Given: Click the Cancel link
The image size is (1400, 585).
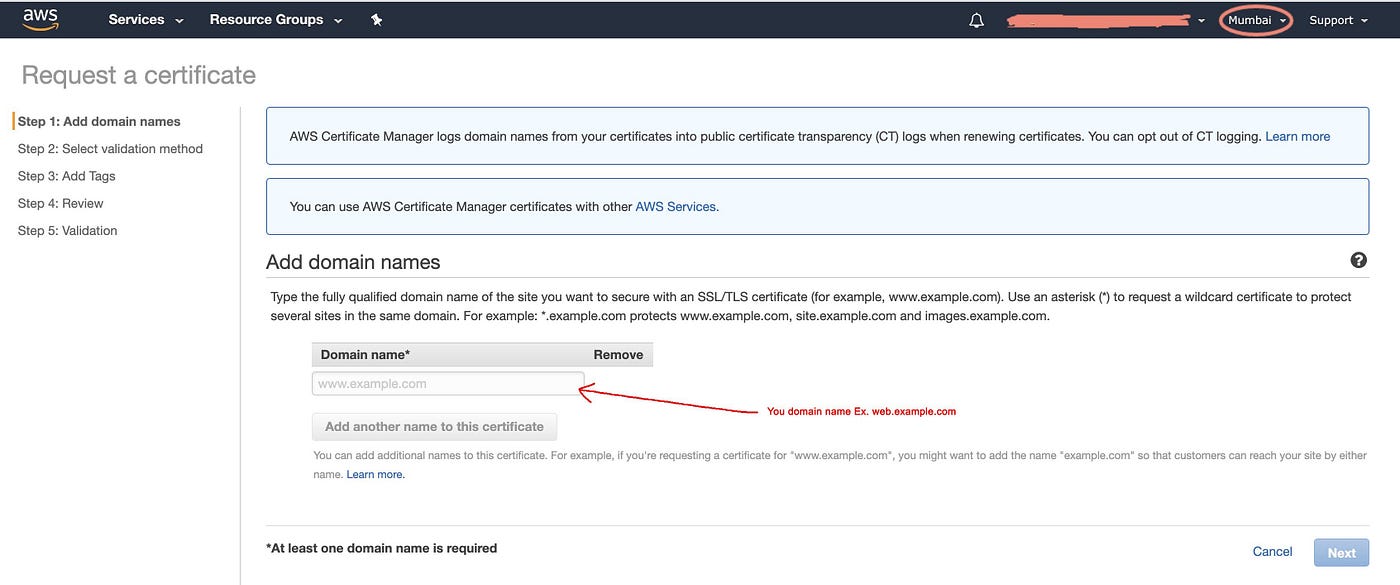Looking at the screenshot, I should point(1272,552).
